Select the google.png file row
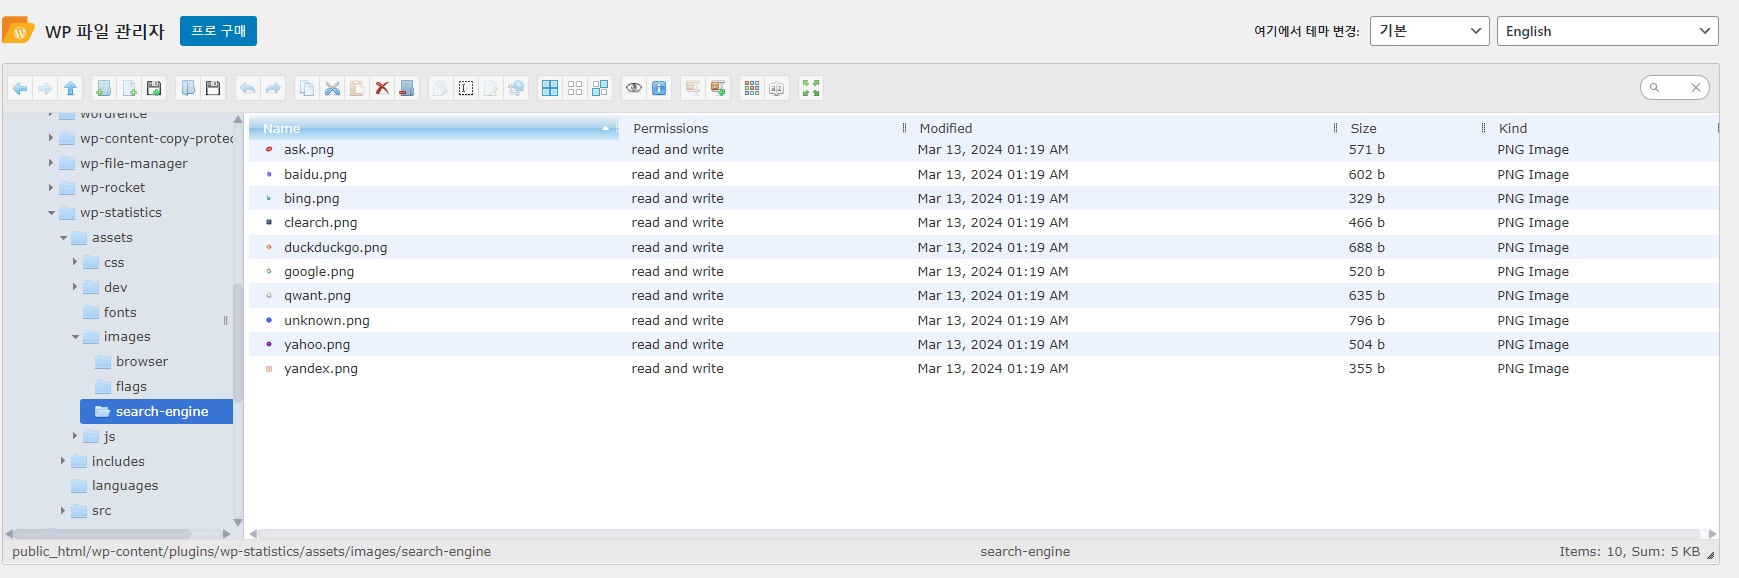Screen dimensions: 1739x578 [983, 271]
